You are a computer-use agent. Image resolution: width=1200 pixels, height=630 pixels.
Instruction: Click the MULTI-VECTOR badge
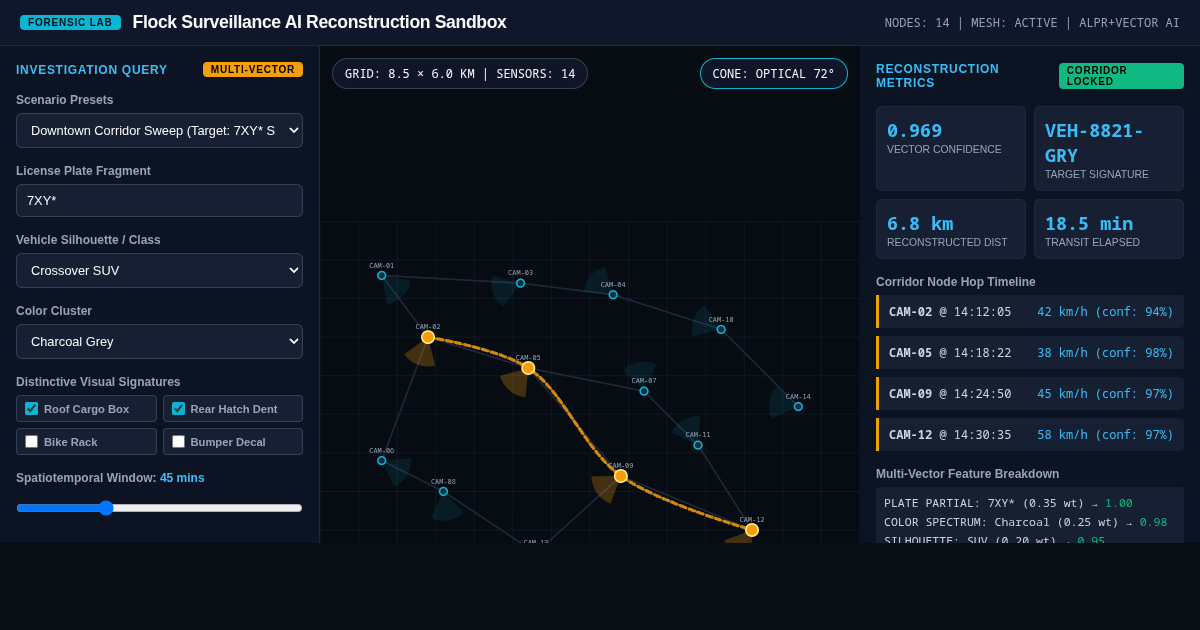pos(253,69)
